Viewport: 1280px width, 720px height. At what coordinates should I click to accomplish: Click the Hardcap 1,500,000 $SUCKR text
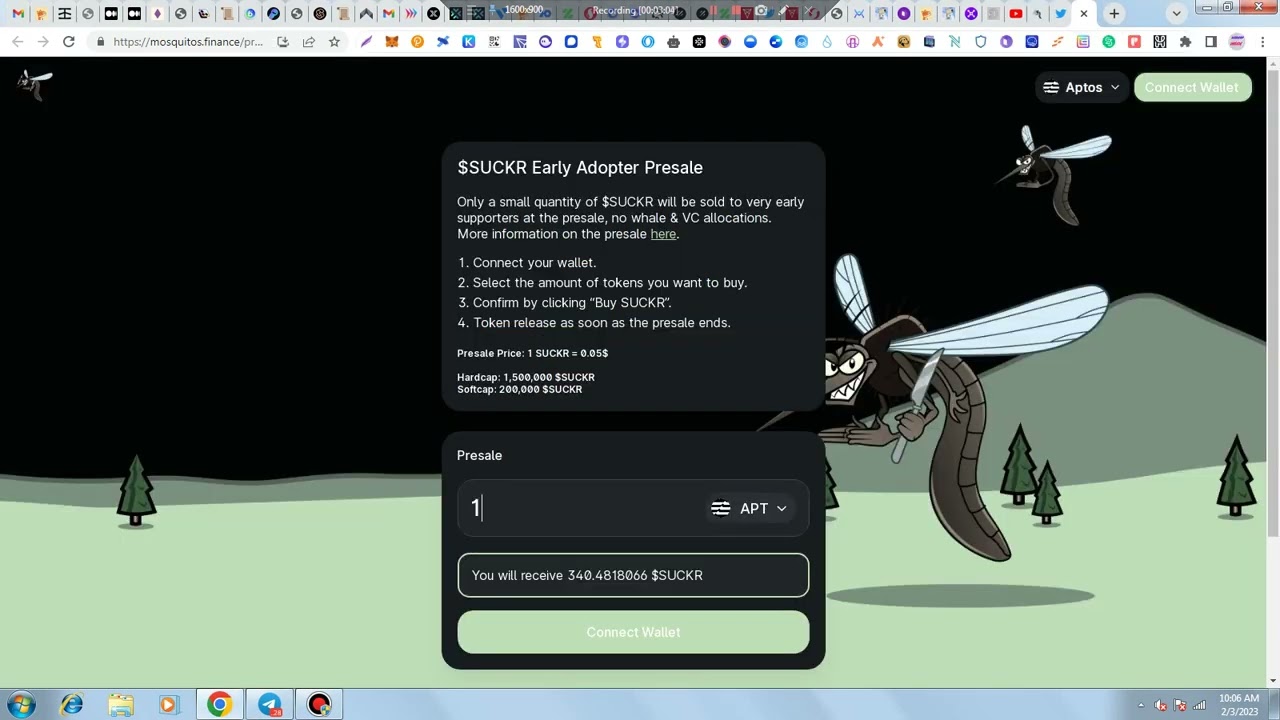(526, 377)
